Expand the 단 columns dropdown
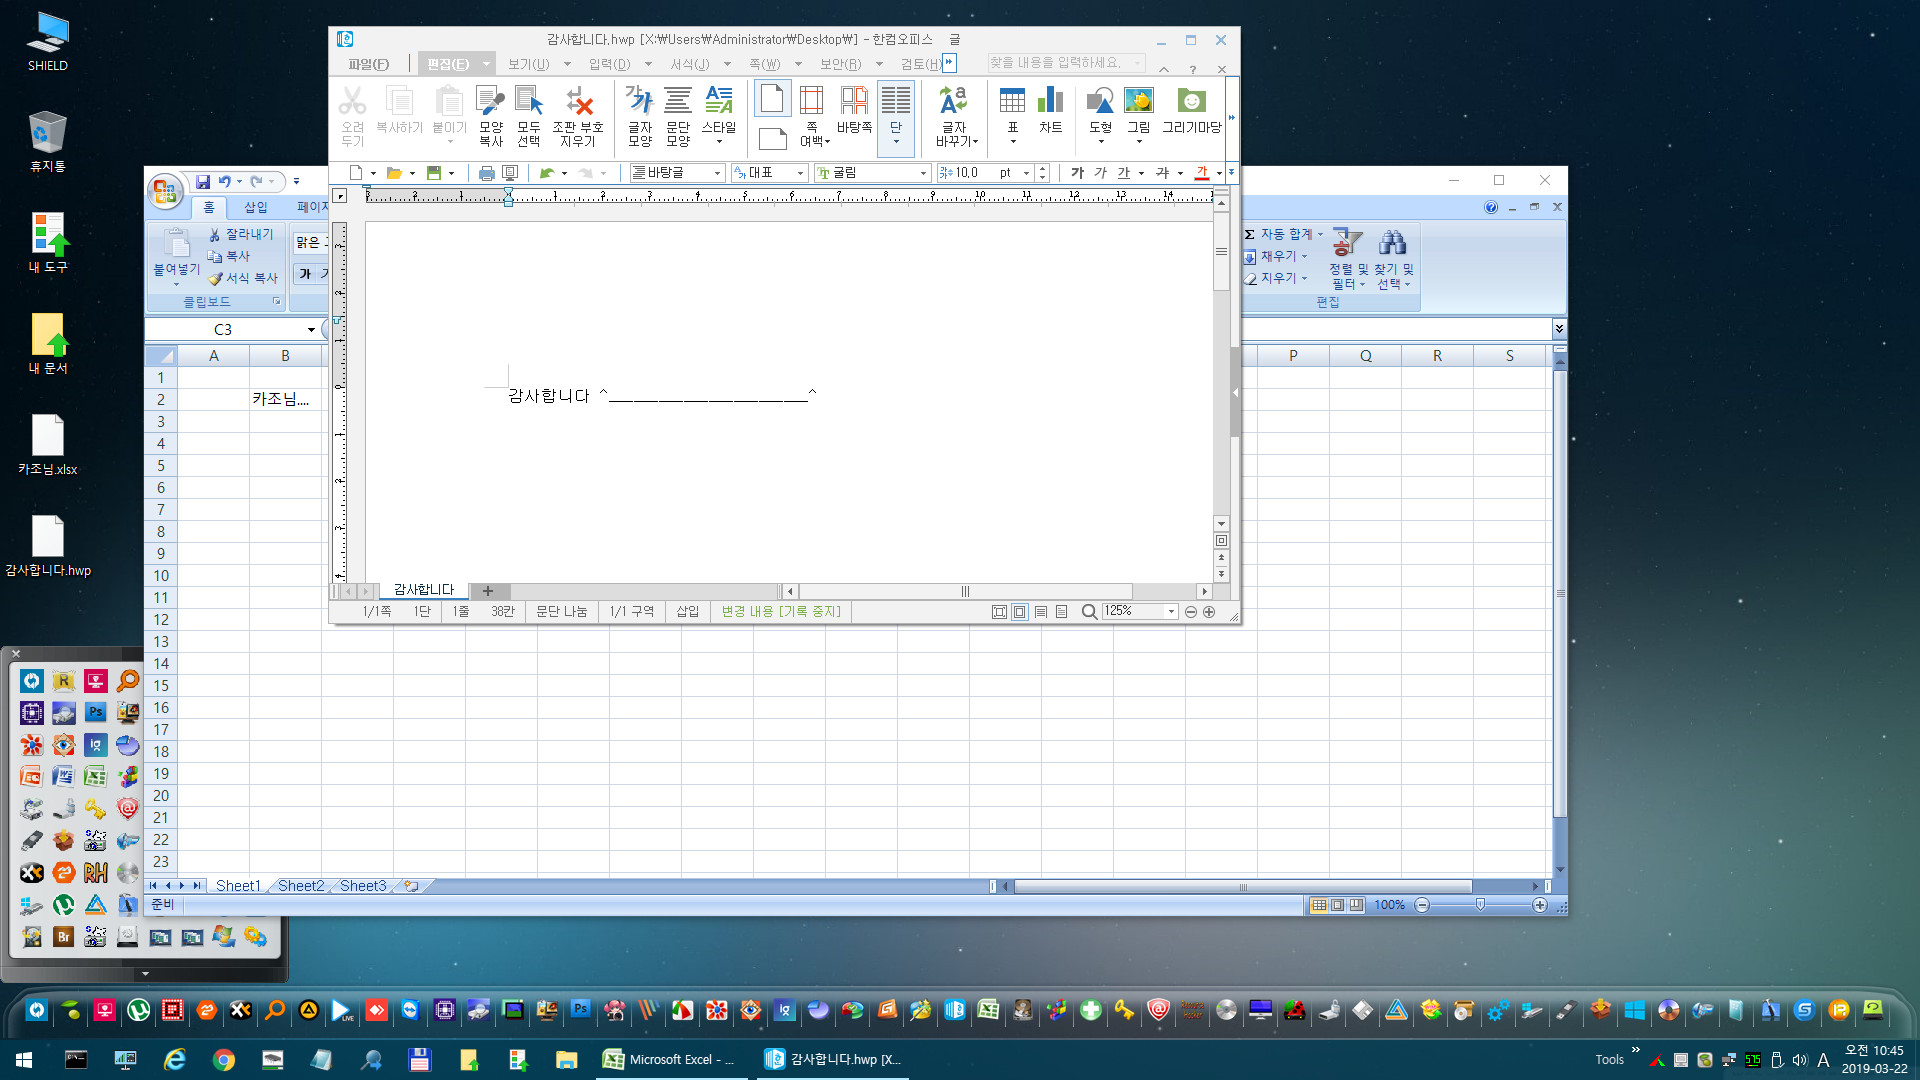 click(x=896, y=142)
